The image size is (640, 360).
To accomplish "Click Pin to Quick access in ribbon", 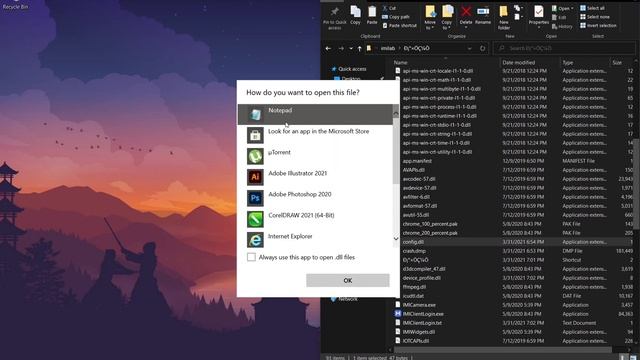I will 335,18.
